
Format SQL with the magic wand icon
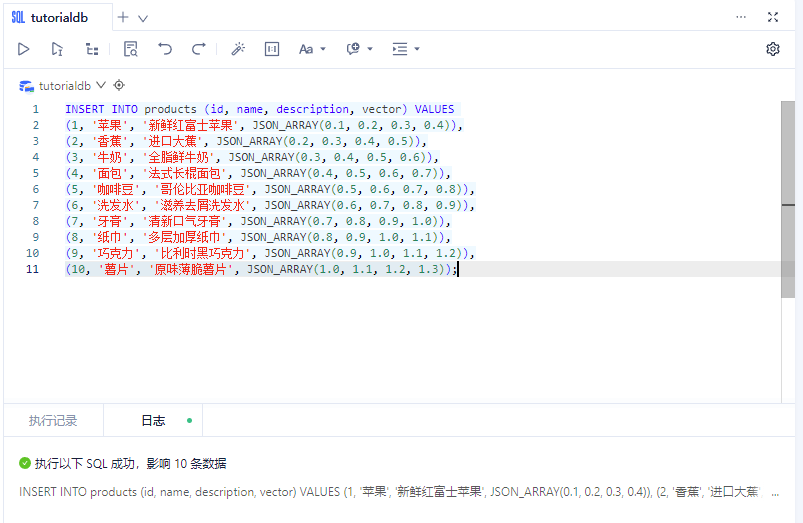[x=238, y=49]
